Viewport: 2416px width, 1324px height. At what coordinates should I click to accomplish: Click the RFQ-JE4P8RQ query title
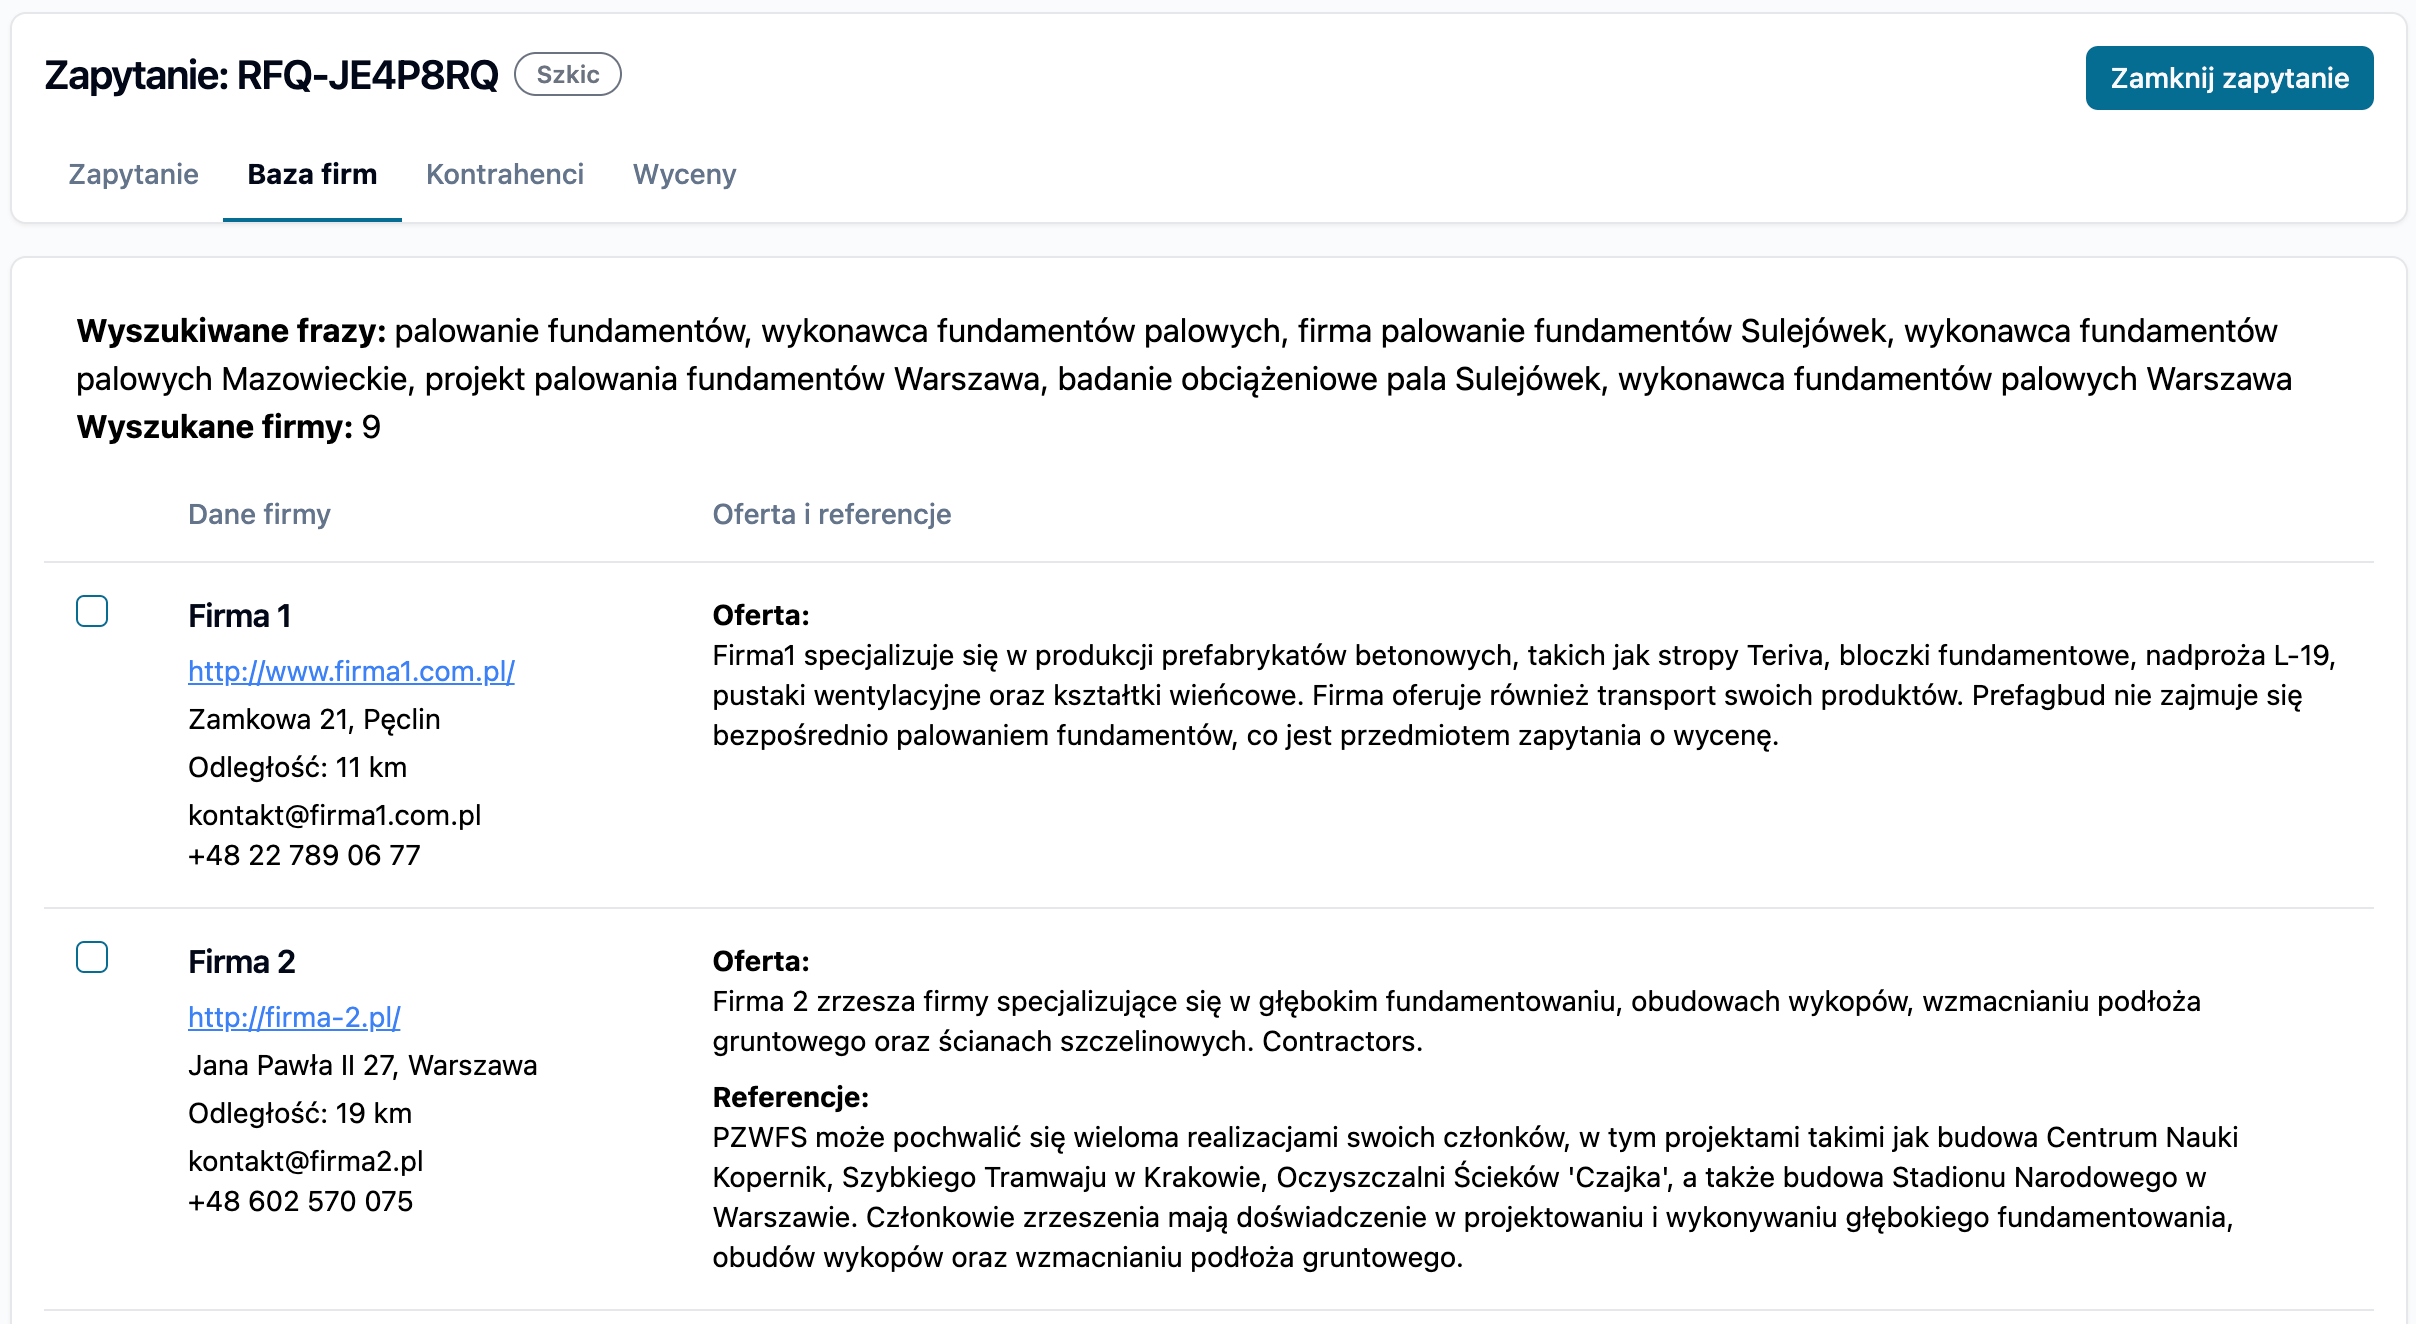click(272, 75)
